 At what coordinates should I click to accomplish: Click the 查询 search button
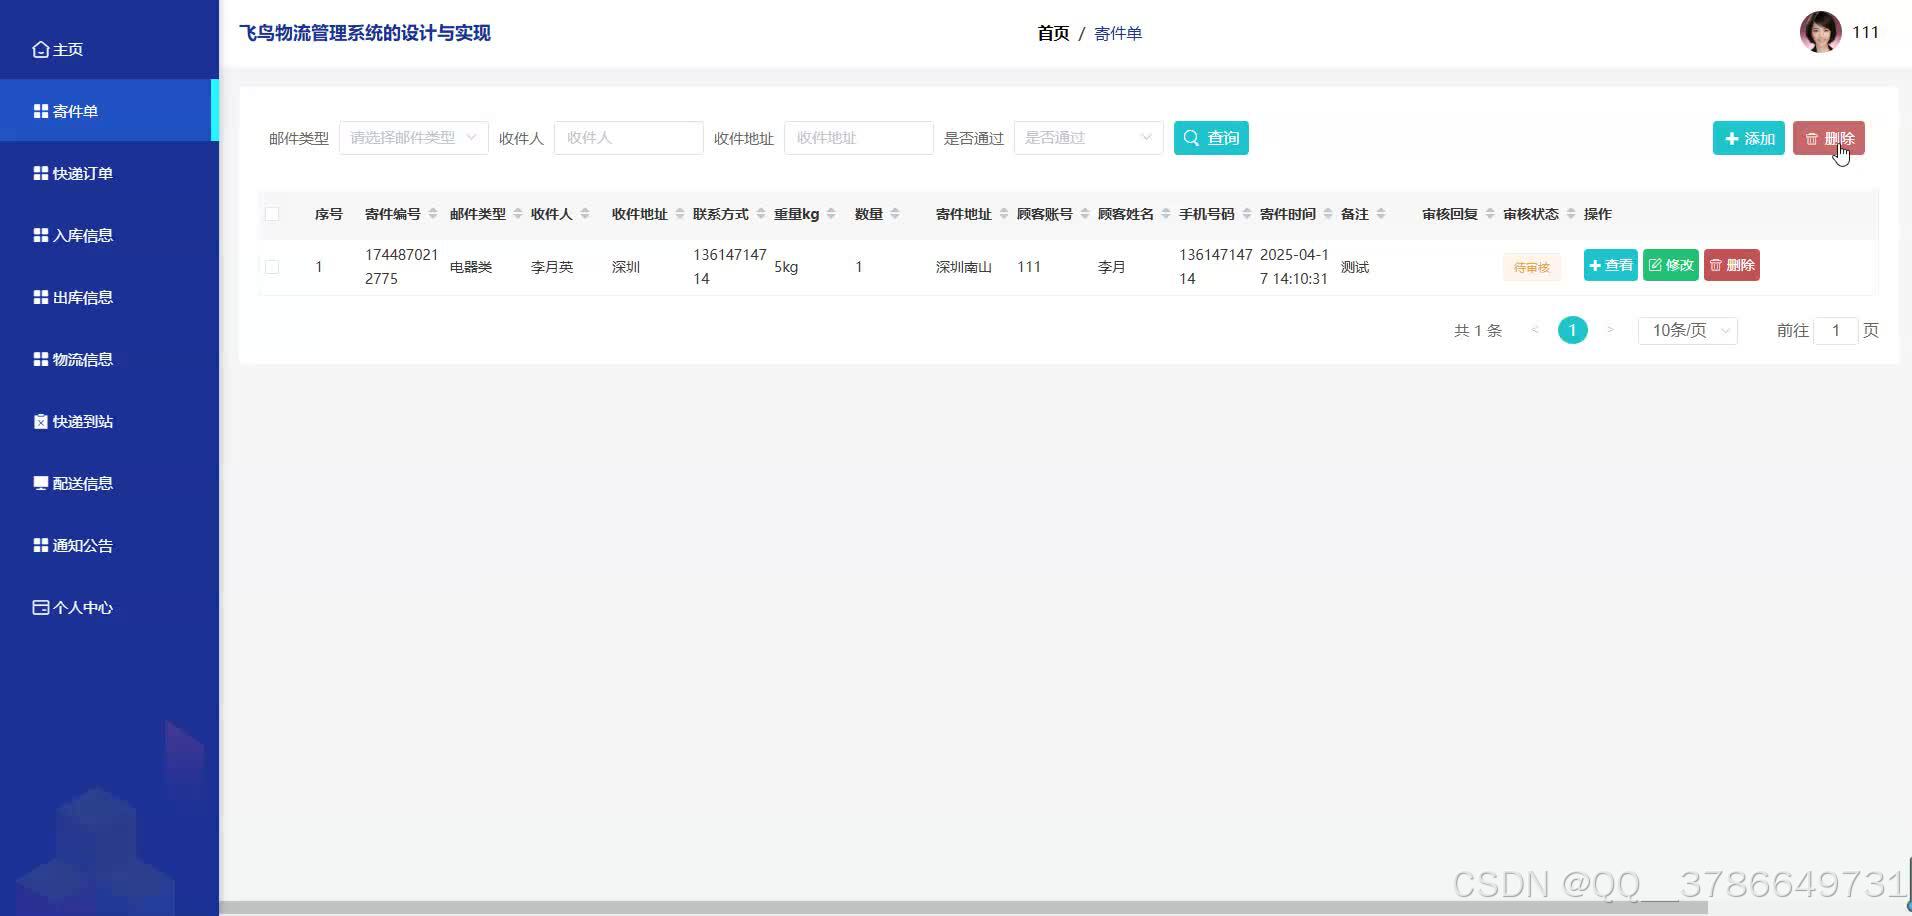coord(1211,138)
